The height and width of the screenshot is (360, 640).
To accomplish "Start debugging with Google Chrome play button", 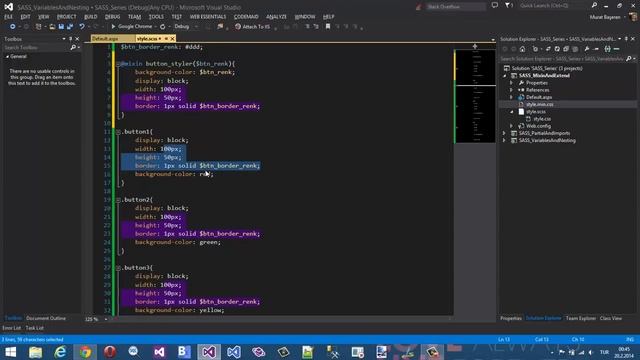I will pos(113,27).
